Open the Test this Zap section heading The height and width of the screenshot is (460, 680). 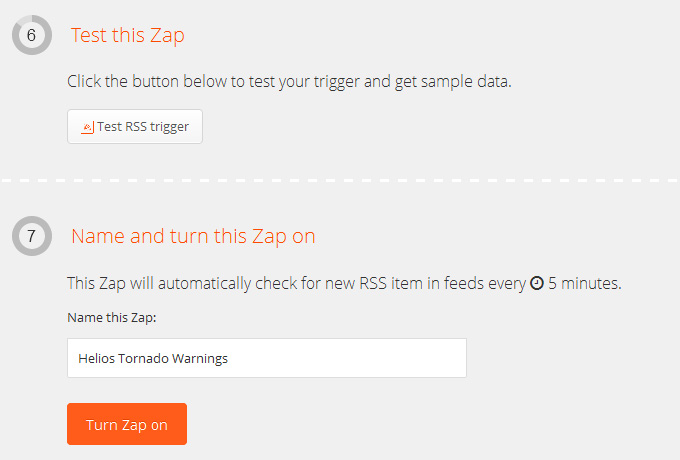click(x=128, y=35)
